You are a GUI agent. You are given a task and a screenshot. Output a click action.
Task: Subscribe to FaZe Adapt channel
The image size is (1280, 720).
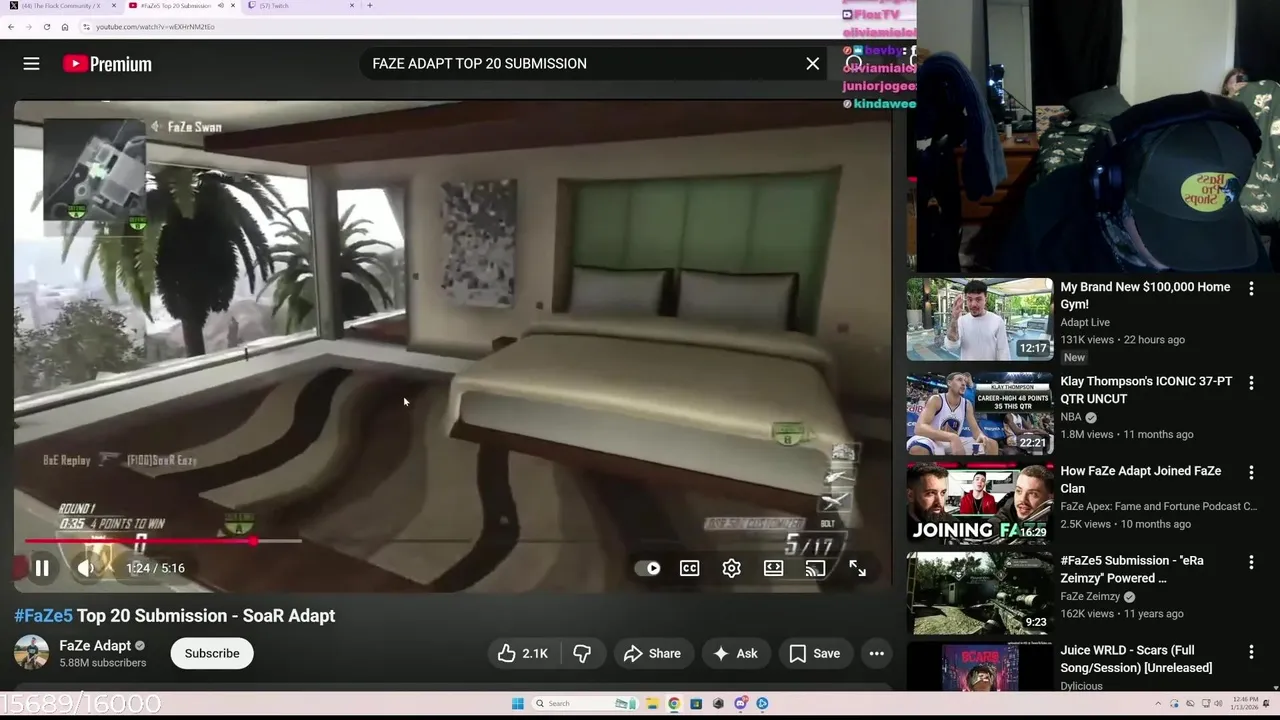[212, 653]
